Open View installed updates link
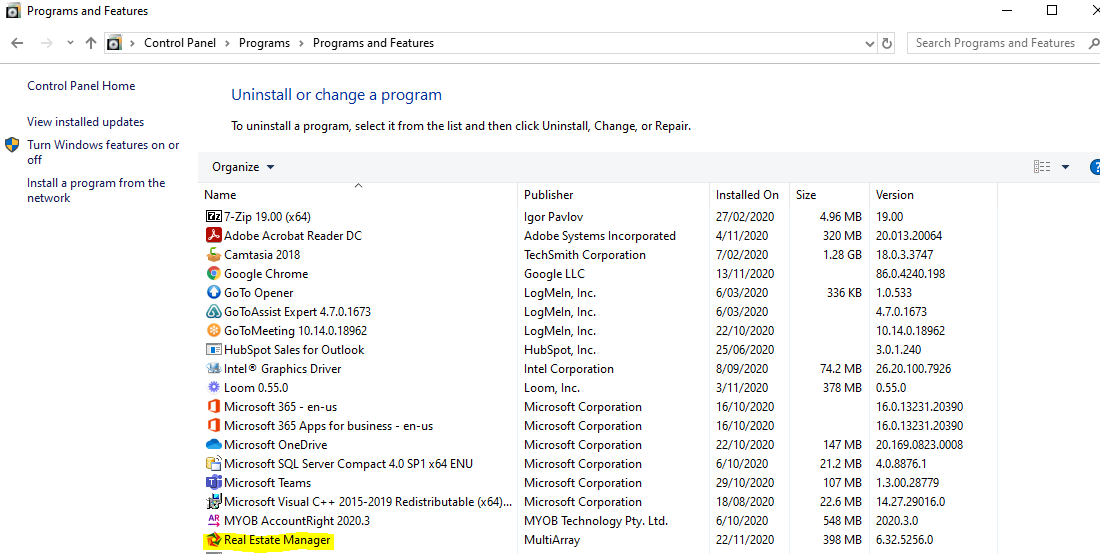The width and height of the screenshot is (1100, 554). pos(86,121)
